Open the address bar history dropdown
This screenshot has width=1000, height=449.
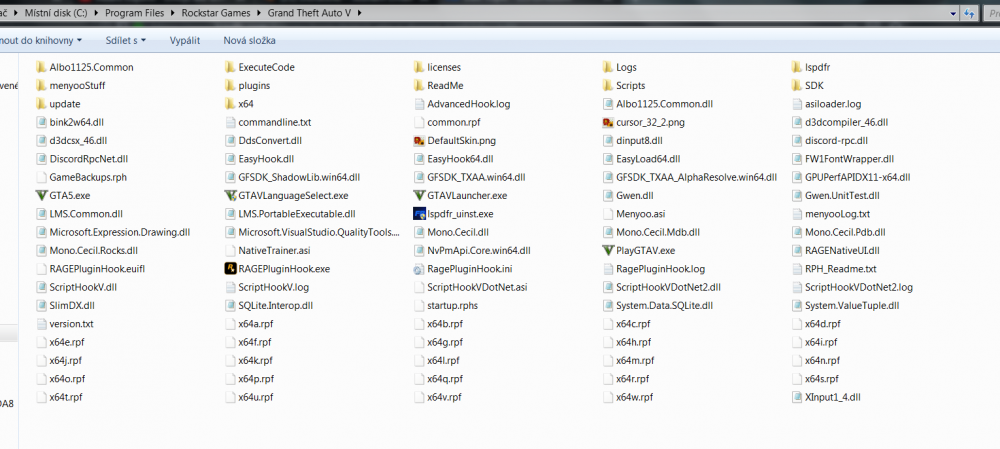953,13
